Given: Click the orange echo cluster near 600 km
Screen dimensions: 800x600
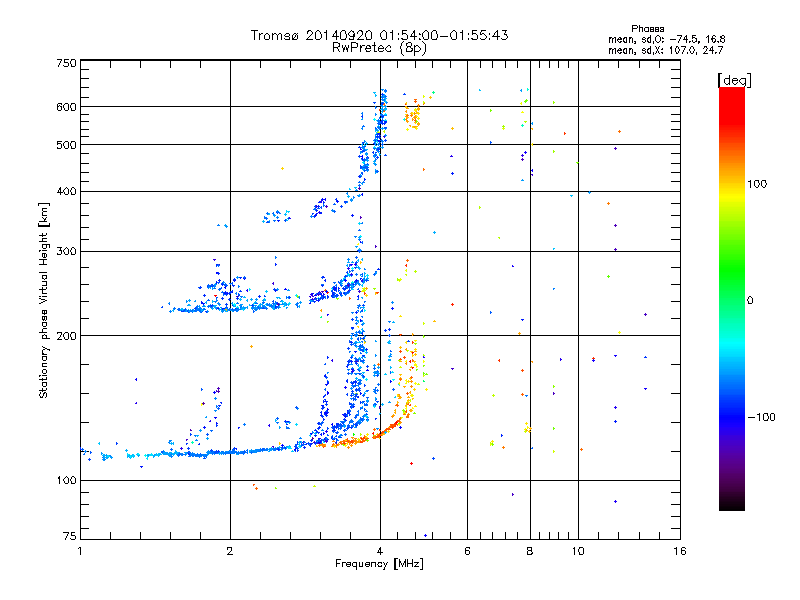Looking at the screenshot, I should pos(412,116).
